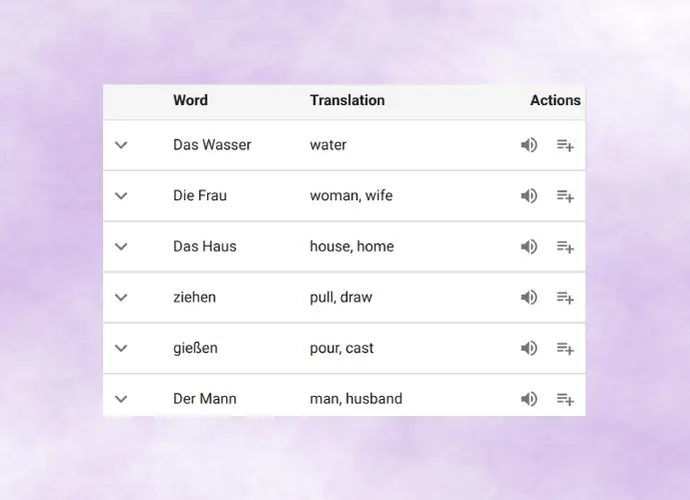
Task: Click the translation 'man, husband'
Action: [356, 399]
